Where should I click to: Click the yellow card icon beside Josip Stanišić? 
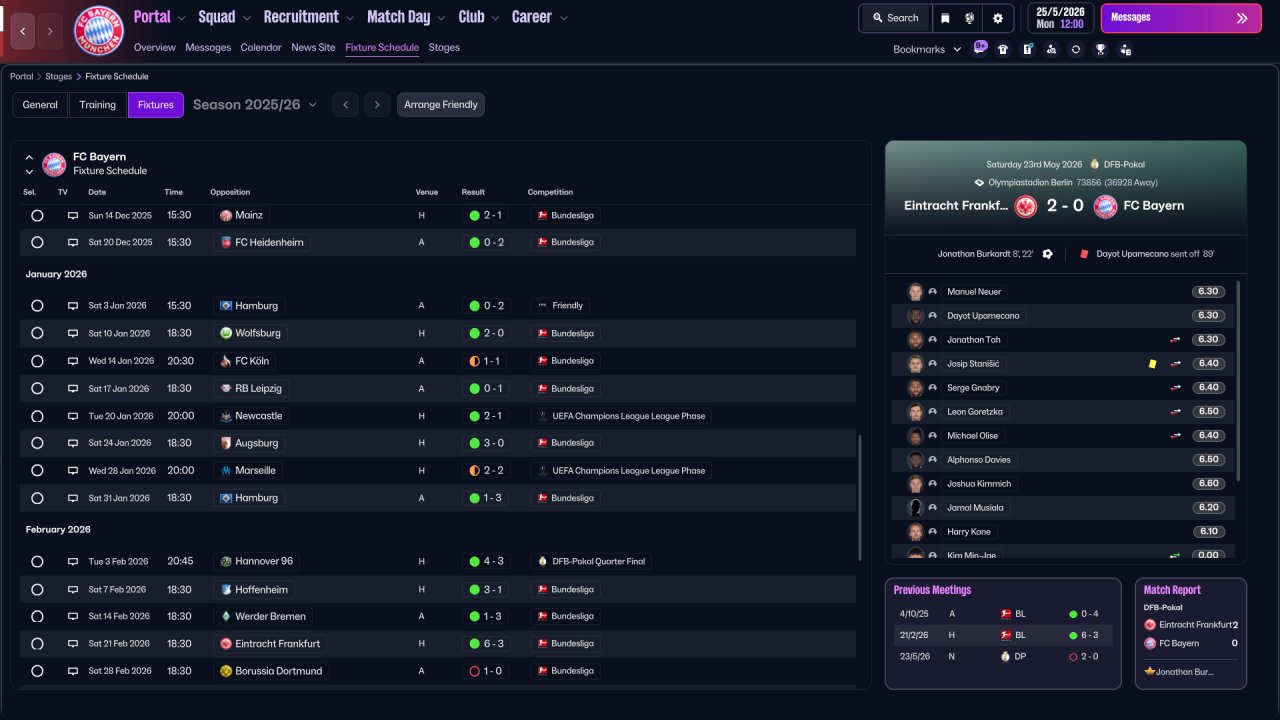pyautogui.click(x=1153, y=364)
